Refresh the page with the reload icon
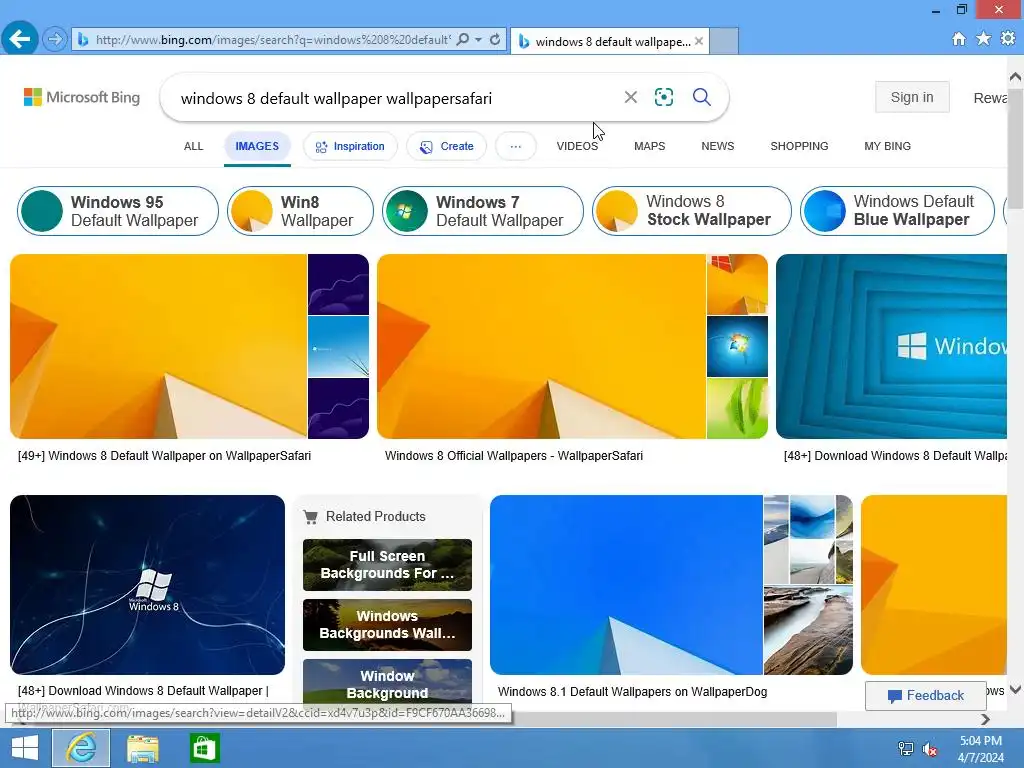1024x768 pixels. pyautogui.click(x=495, y=40)
